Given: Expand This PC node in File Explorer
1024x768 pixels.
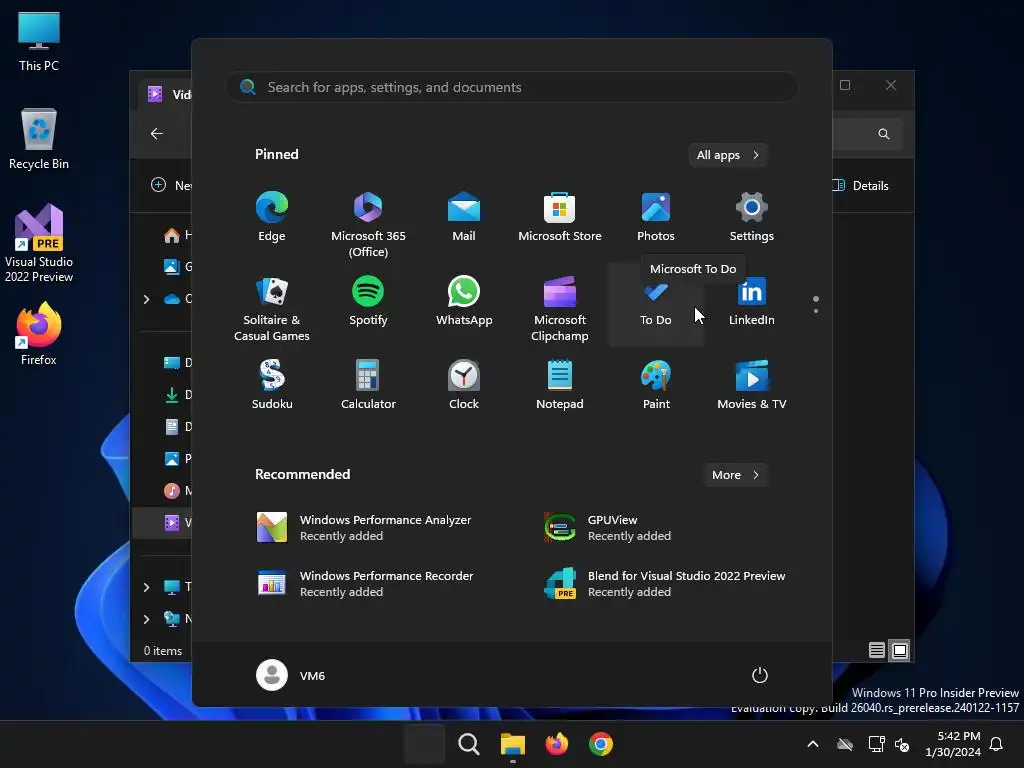Looking at the screenshot, I should 146,587.
